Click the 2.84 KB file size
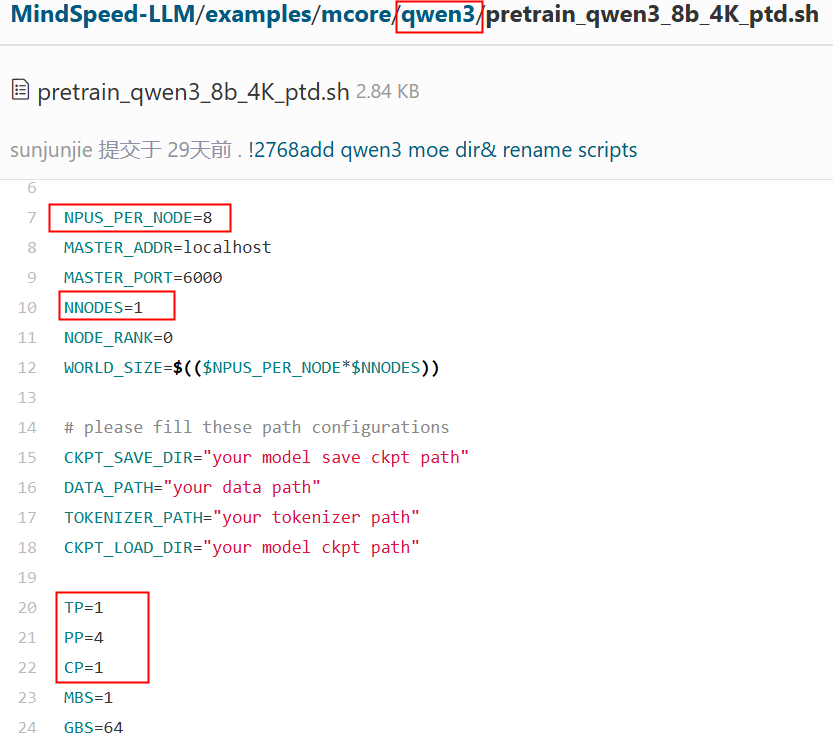This screenshot has height=745, width=833. coord(387,92)
